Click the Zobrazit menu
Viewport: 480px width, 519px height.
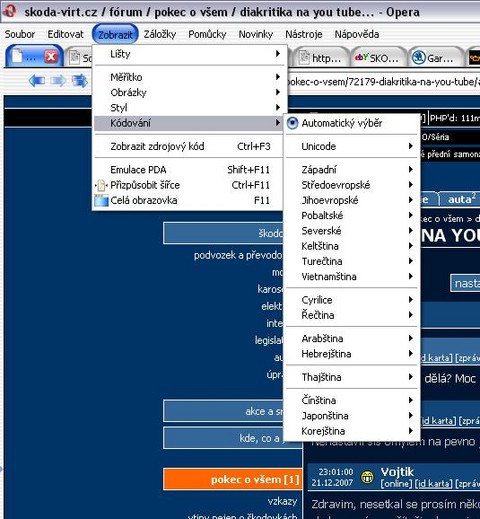pyautogui.click(x=115, y=34)
